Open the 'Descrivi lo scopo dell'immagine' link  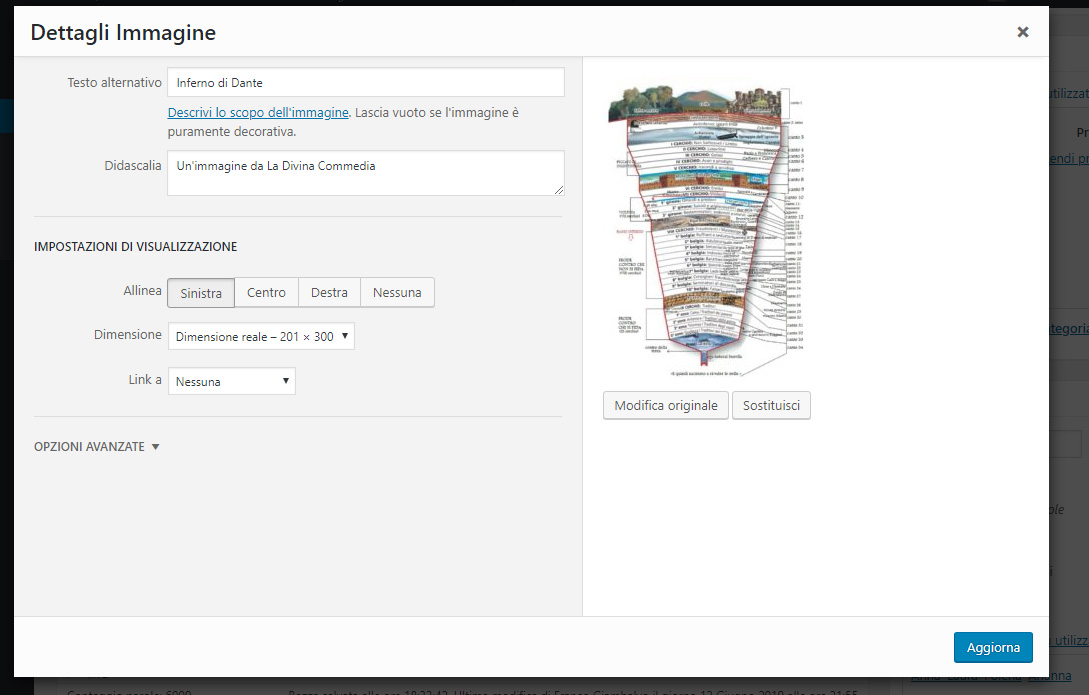tap(258, 112)
